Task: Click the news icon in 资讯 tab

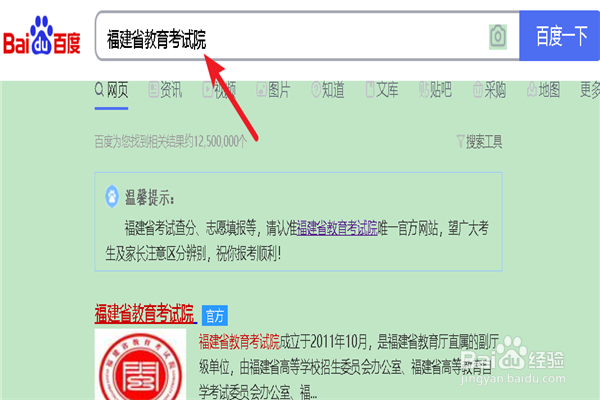Action: click(x=153, y=90)
